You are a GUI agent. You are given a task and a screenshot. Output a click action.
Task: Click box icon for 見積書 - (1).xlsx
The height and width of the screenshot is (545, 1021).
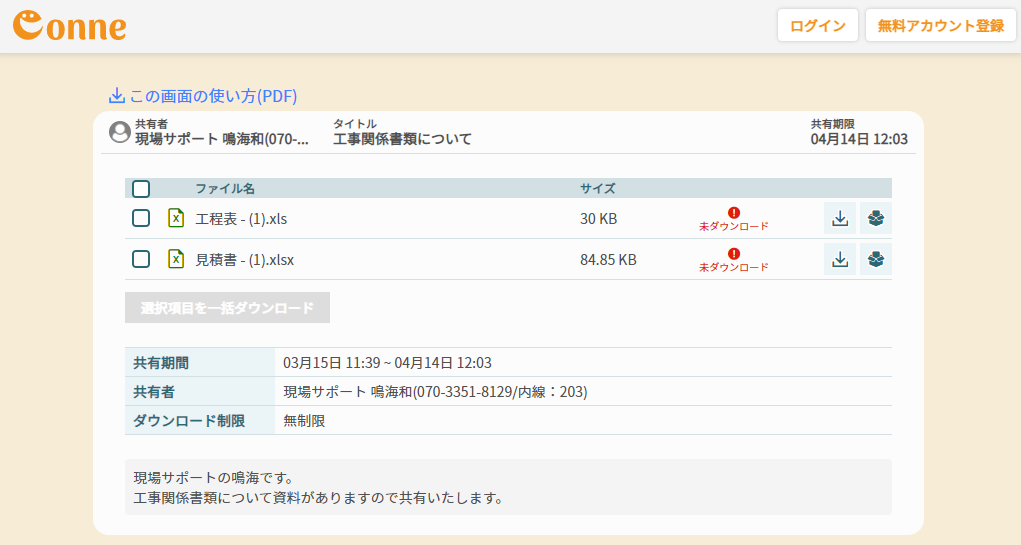pos(876,259)
